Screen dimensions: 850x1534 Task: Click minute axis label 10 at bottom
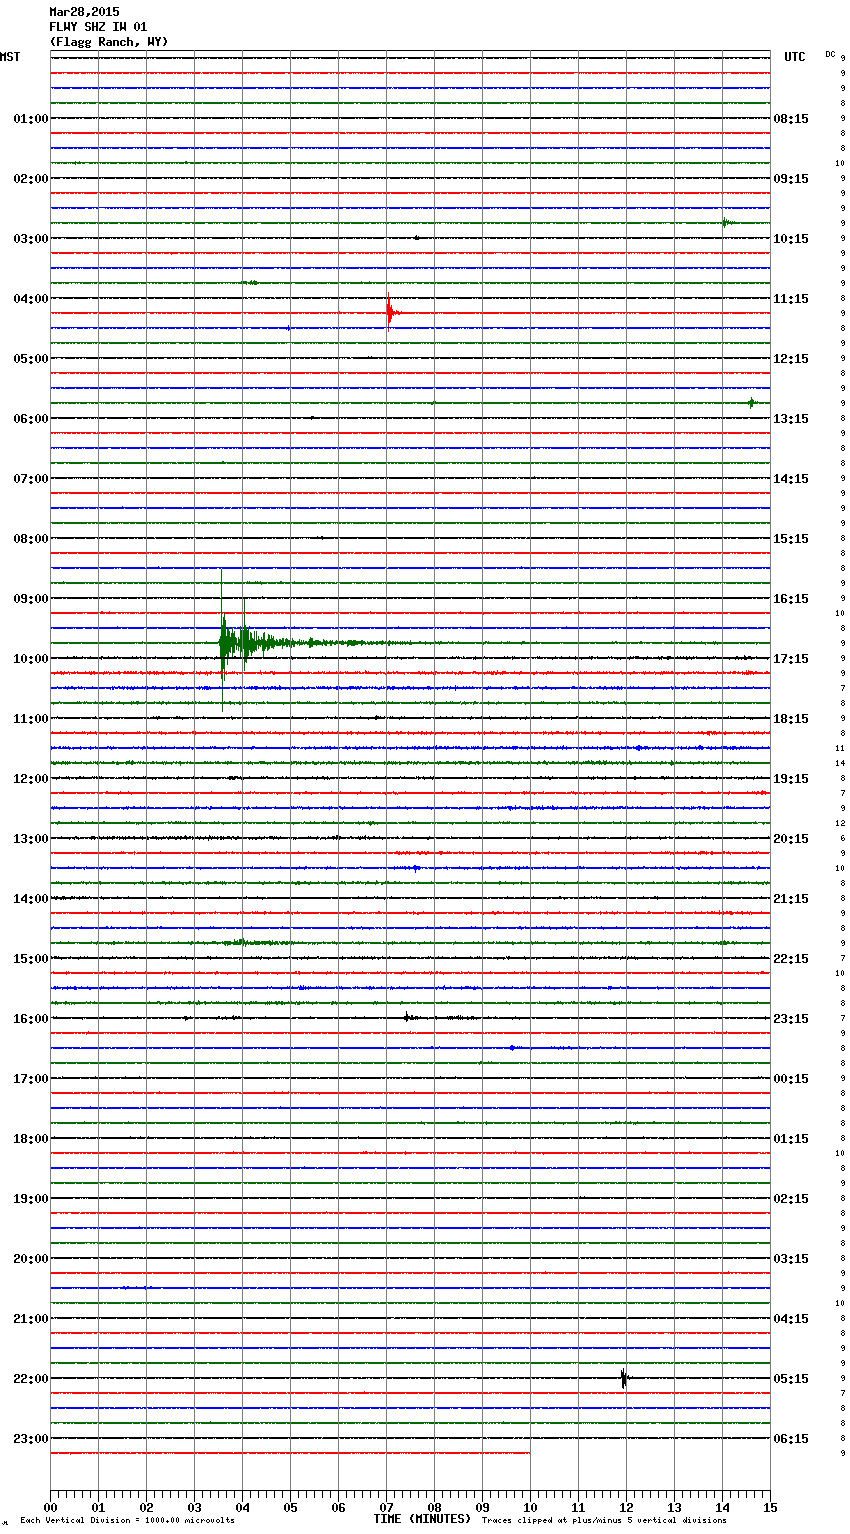(x=530, y=1507)
